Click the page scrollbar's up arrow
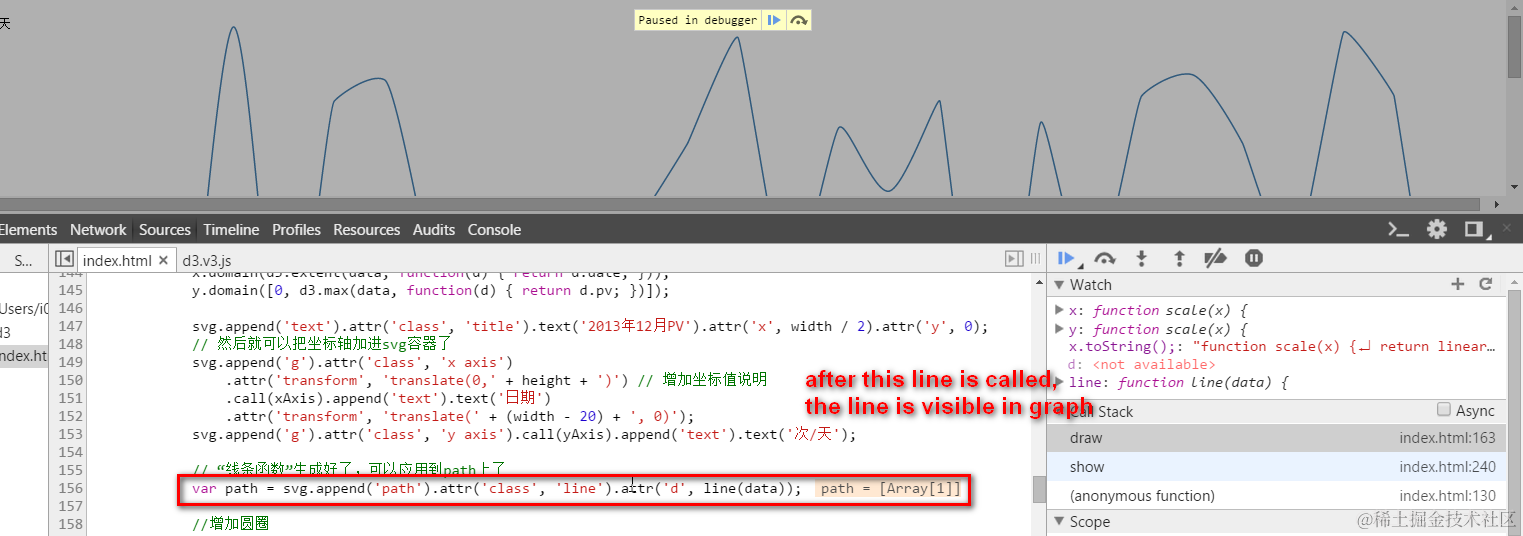Image resolution: width=1523 pixels, height=536 pixels. click(1514, 6)
